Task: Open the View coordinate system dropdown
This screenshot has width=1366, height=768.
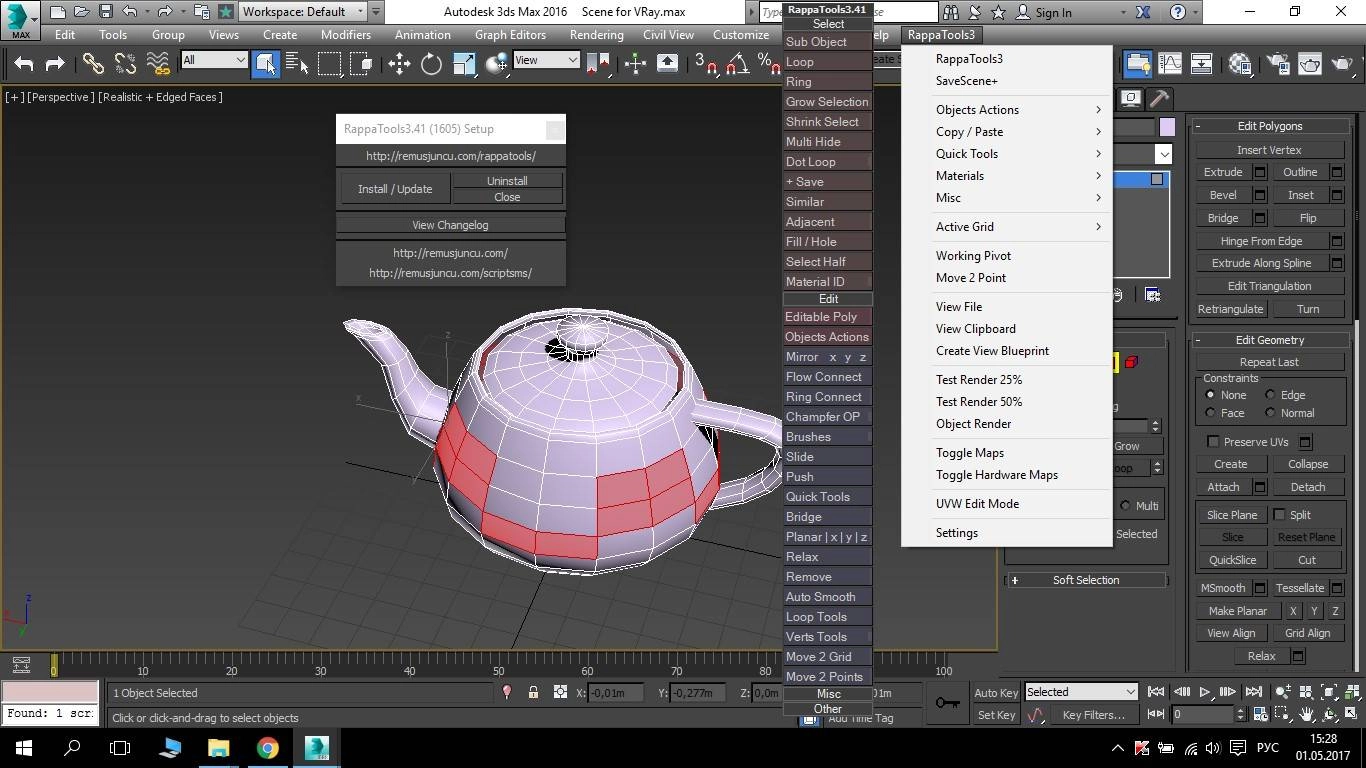Action: (546, 60)
